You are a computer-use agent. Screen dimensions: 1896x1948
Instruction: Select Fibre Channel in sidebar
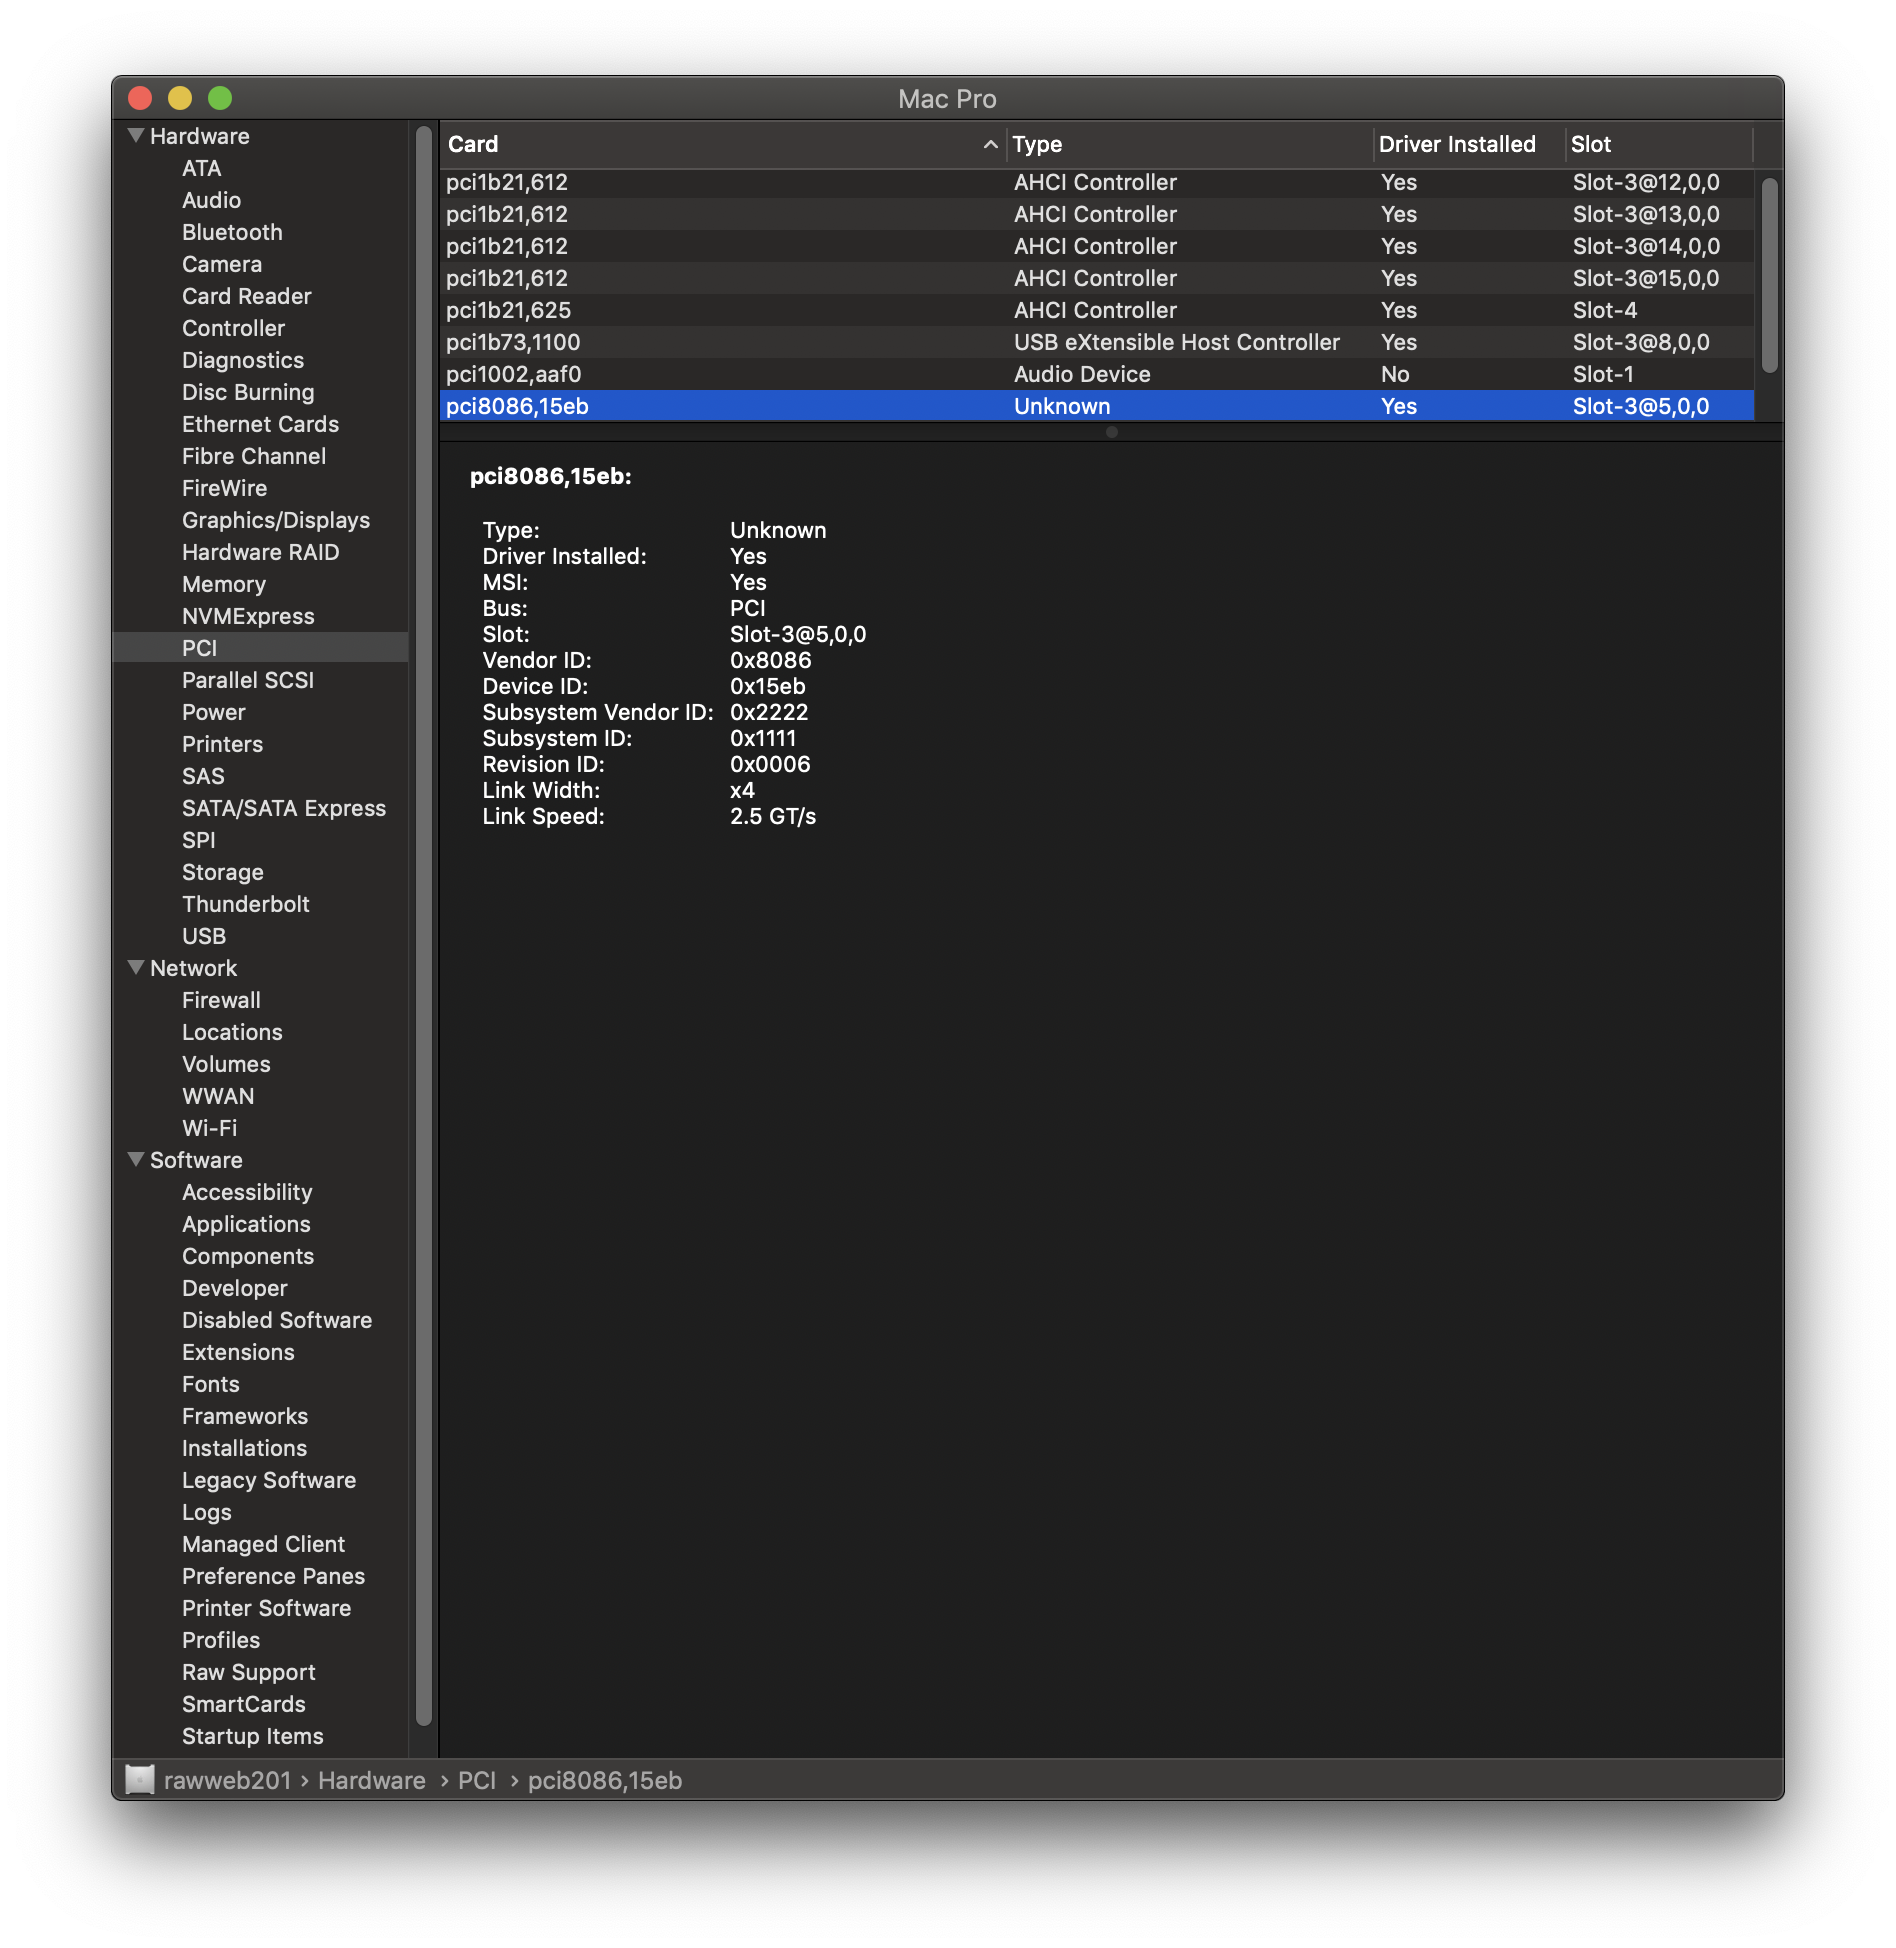click(254, 456)
